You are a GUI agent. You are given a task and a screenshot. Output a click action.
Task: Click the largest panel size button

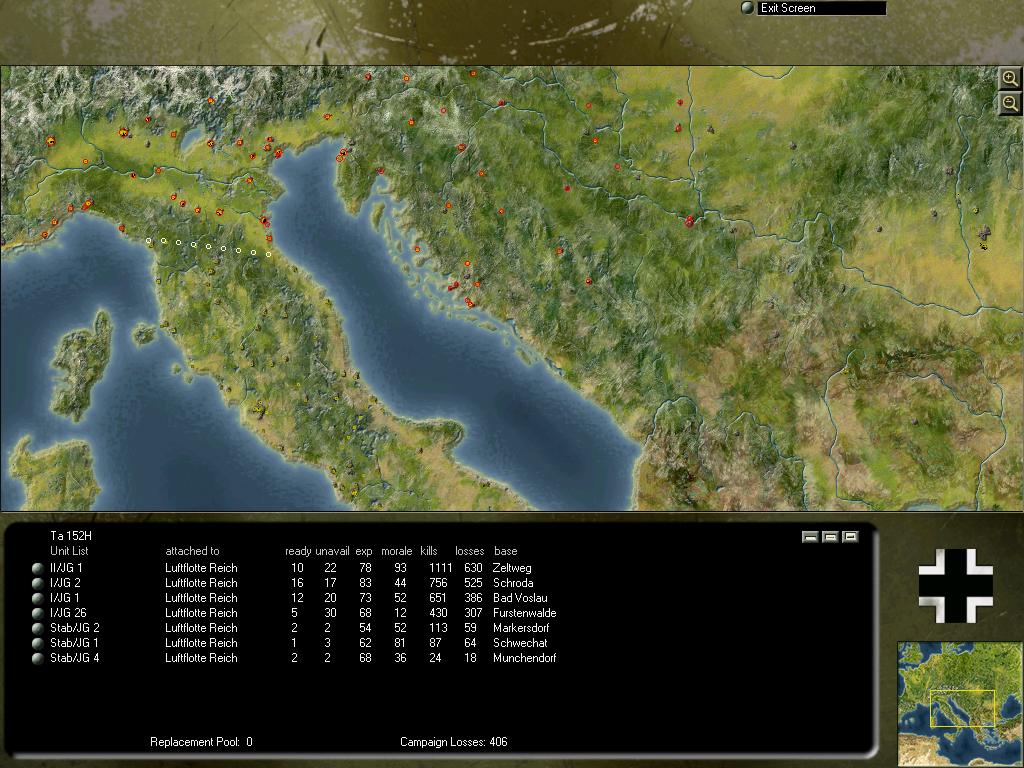(850, 537)
